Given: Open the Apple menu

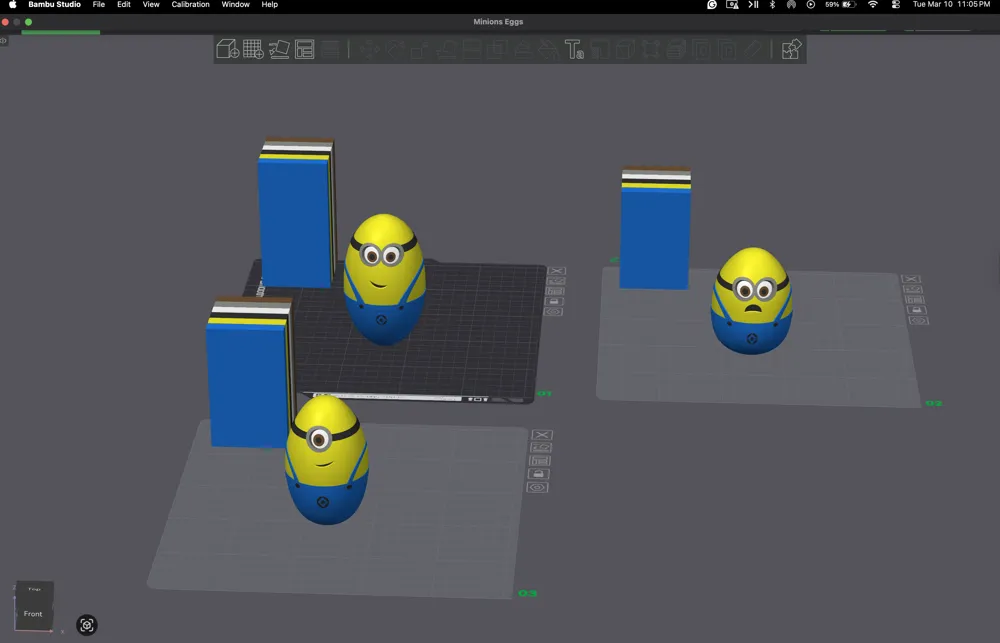Looking at the screenshot, I should click(12, 4).
